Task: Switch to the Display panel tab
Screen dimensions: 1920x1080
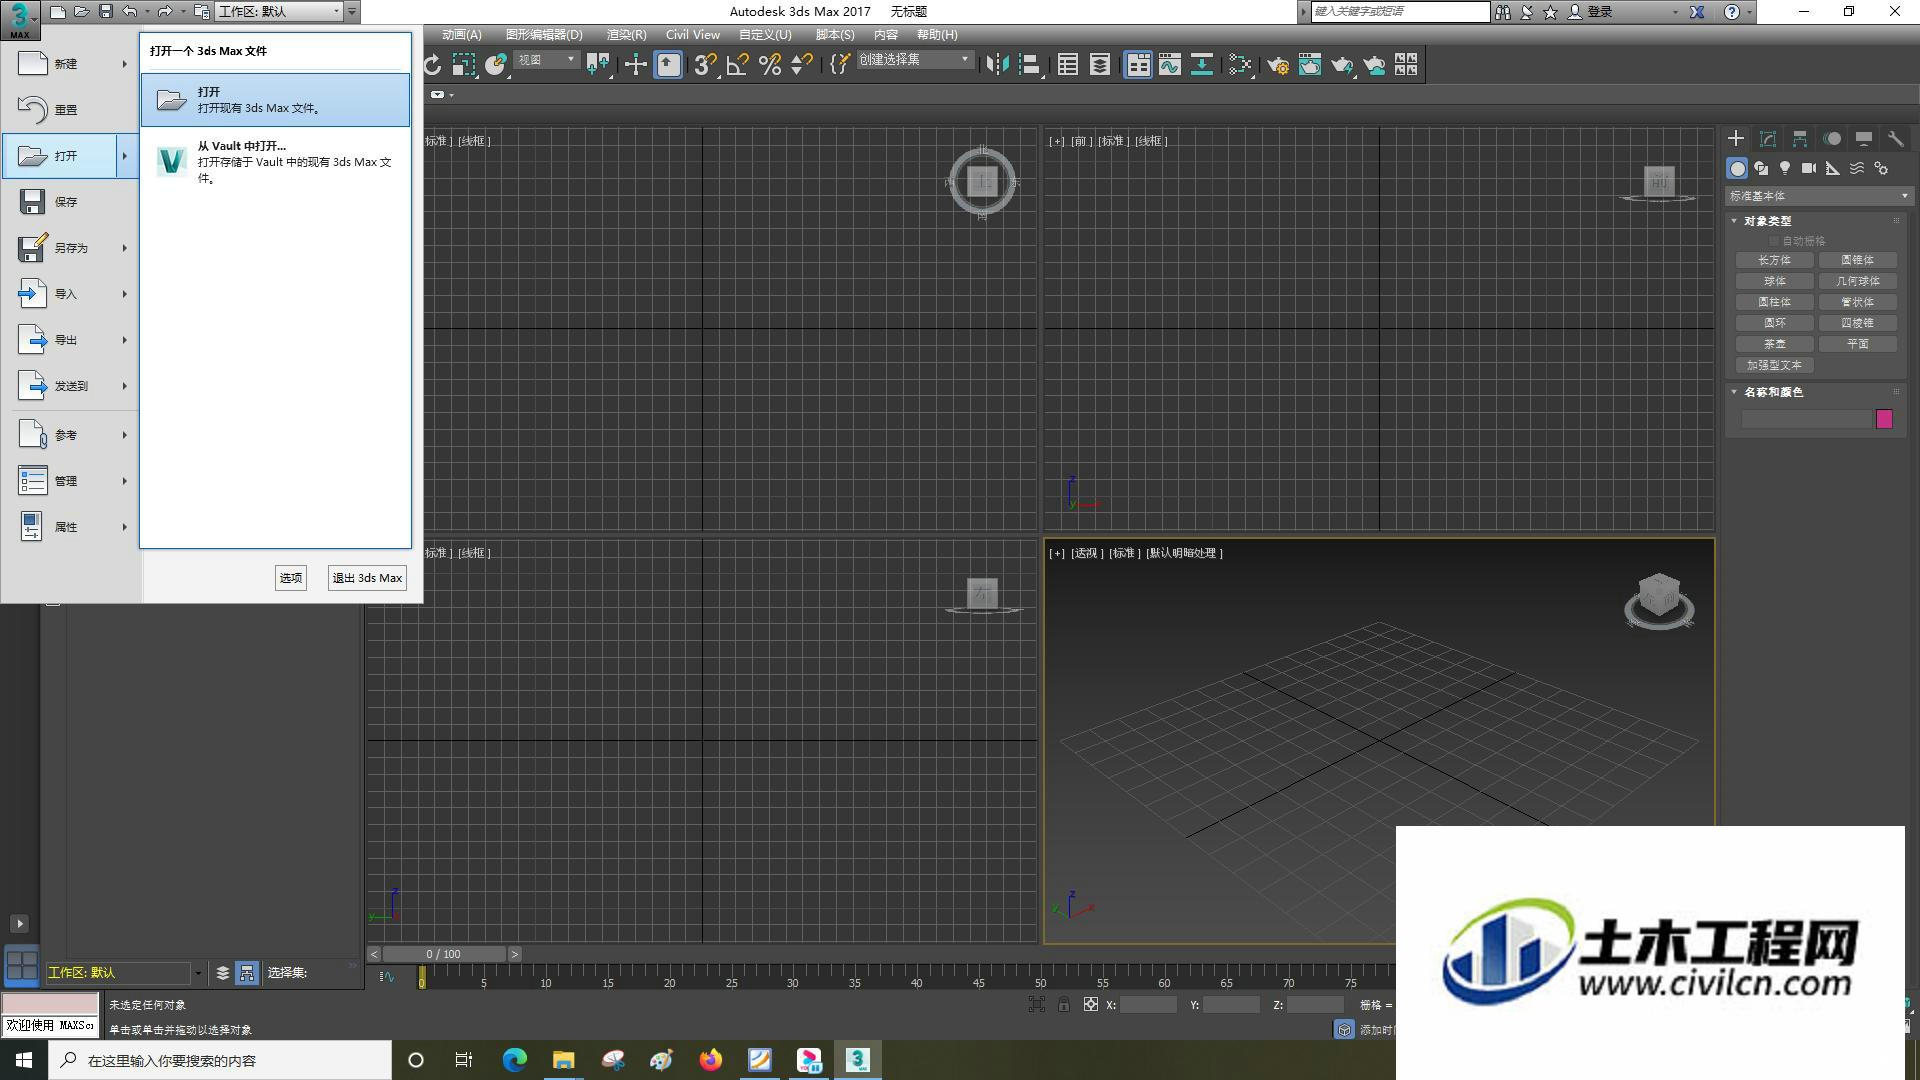Action: pos(1864,139)
